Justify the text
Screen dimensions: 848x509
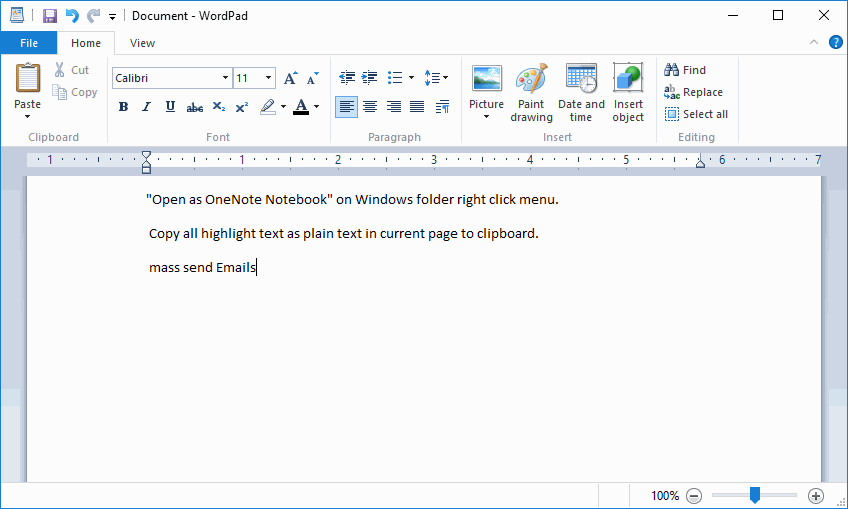point(417,107)
